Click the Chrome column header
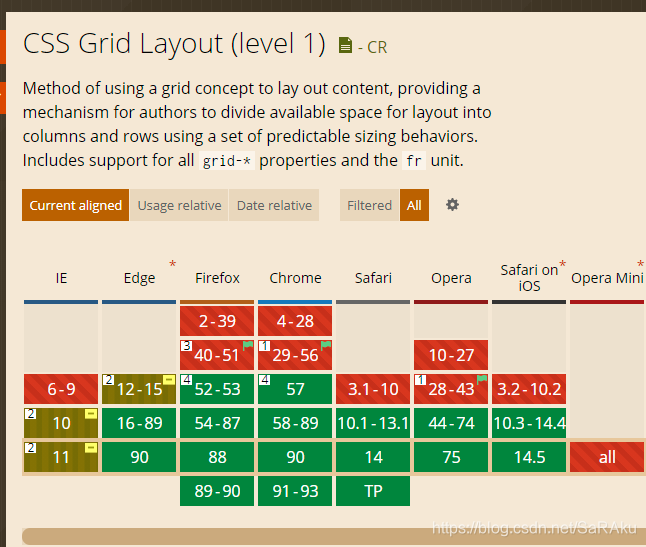 [295, 278]
